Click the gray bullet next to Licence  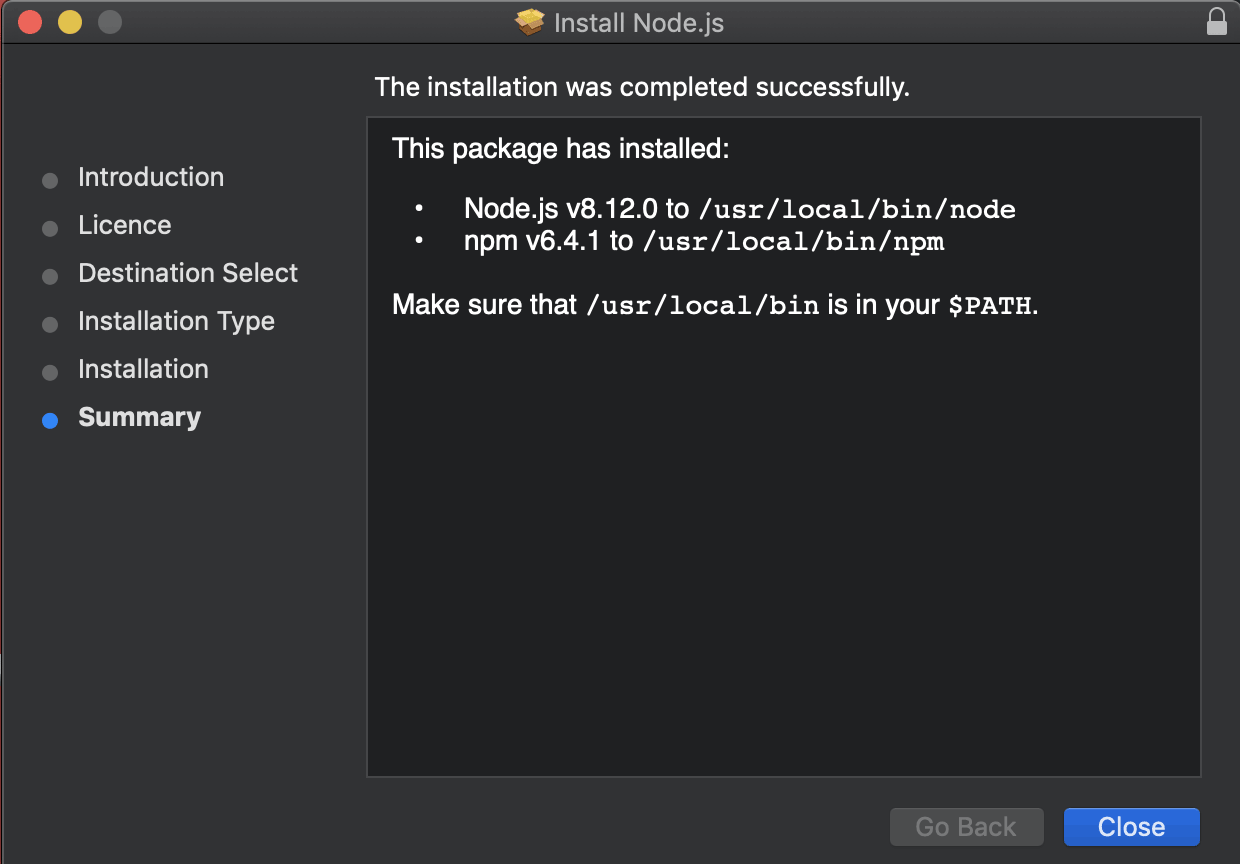(x=50, y=228)
